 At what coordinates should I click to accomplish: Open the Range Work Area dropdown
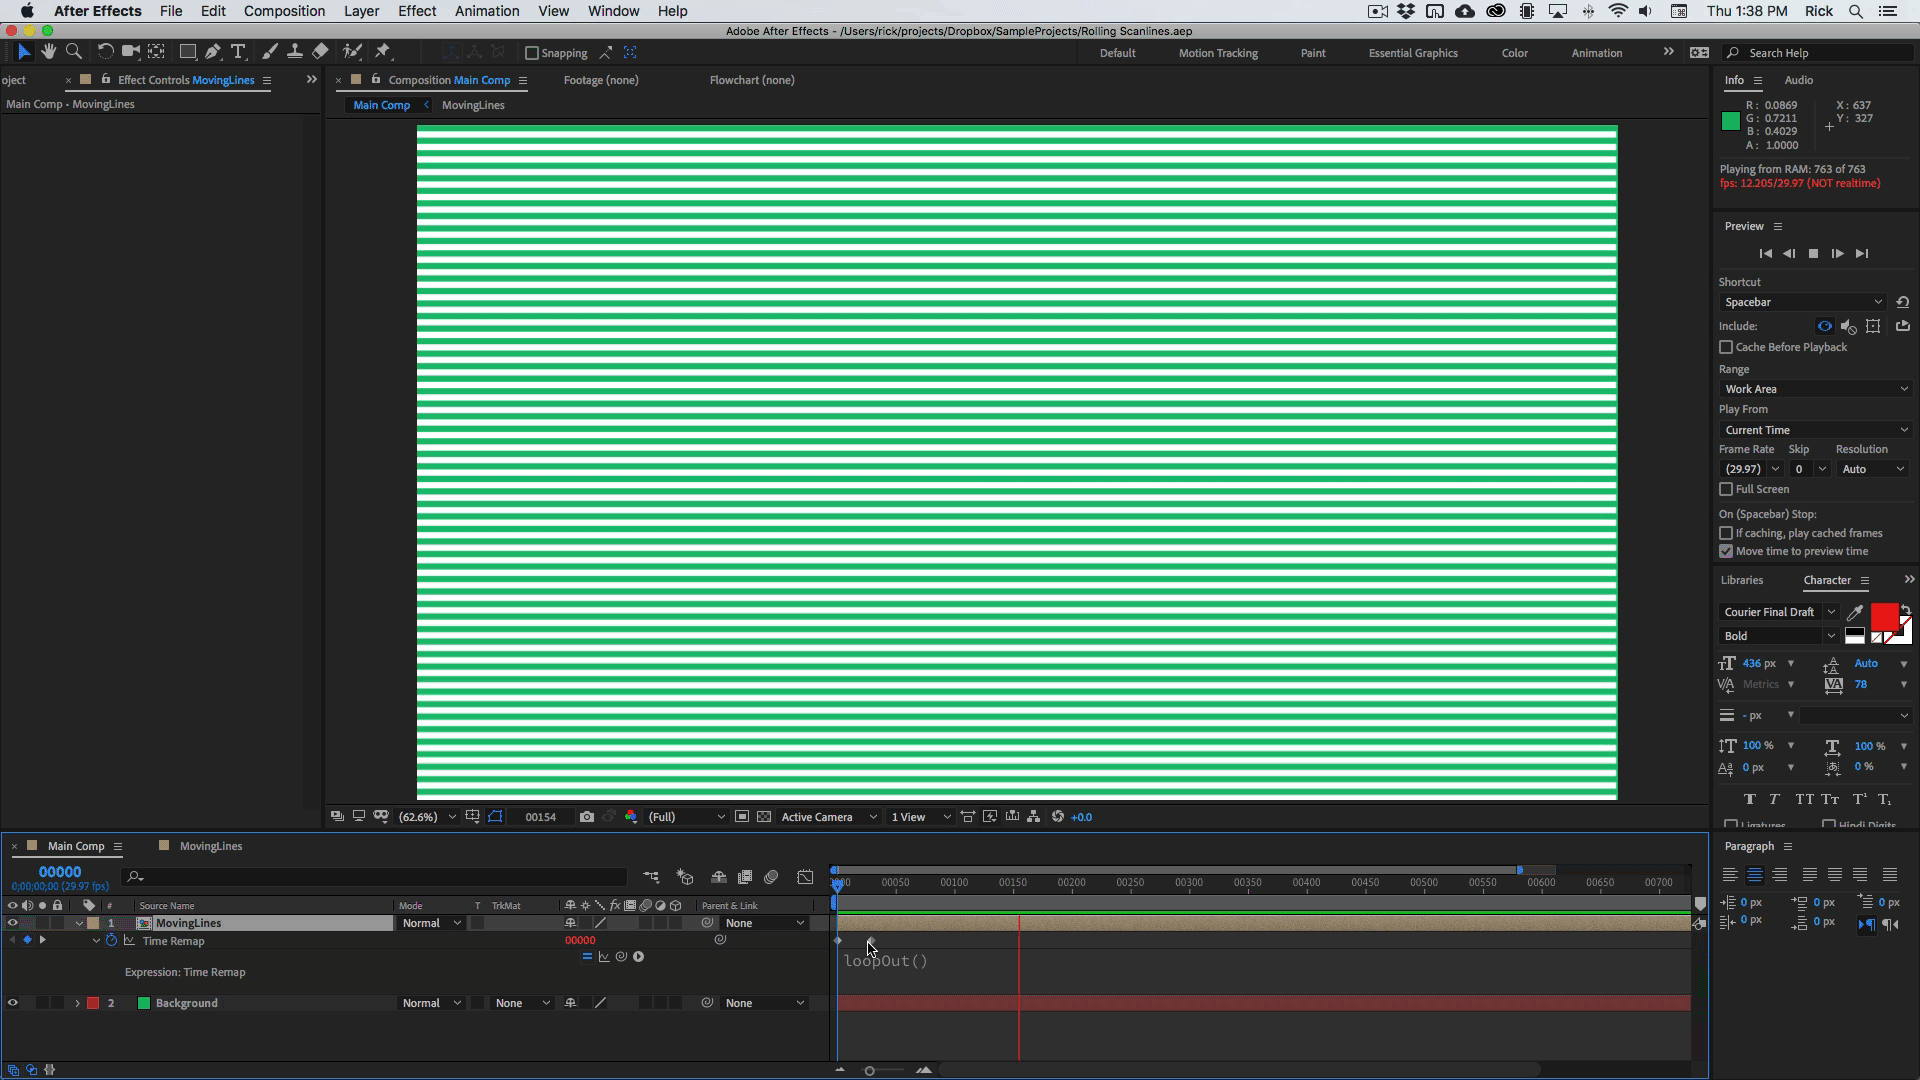click(x=1815, y=389)
